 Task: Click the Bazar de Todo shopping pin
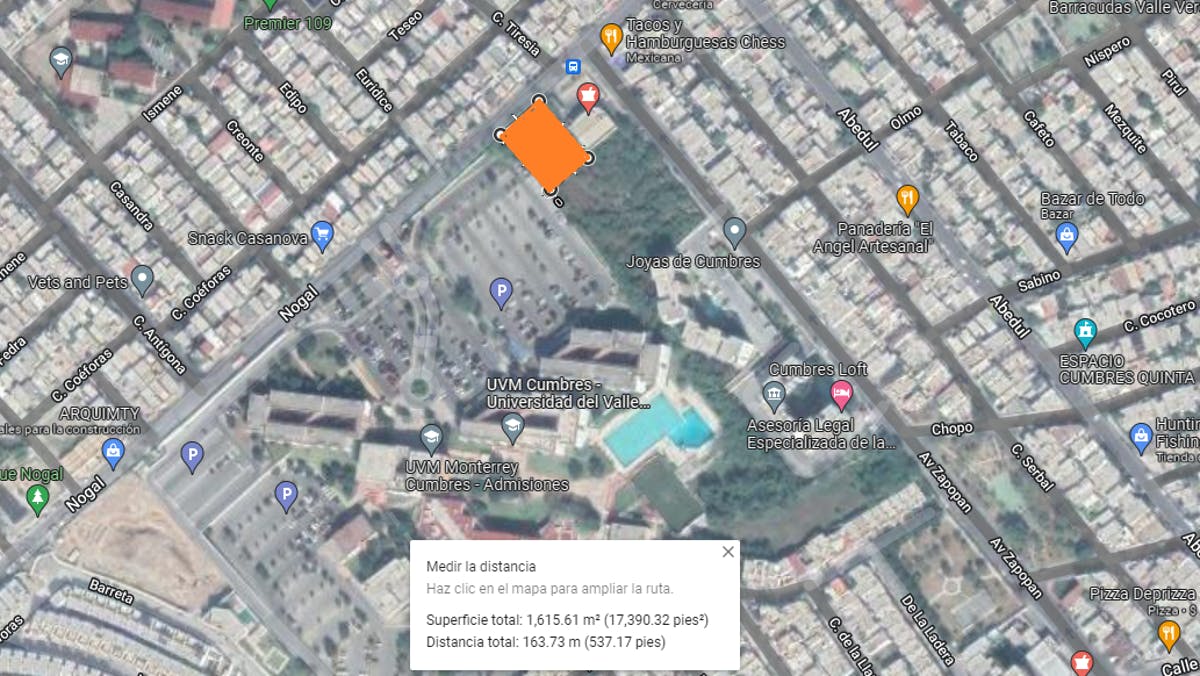(1067, 237)
